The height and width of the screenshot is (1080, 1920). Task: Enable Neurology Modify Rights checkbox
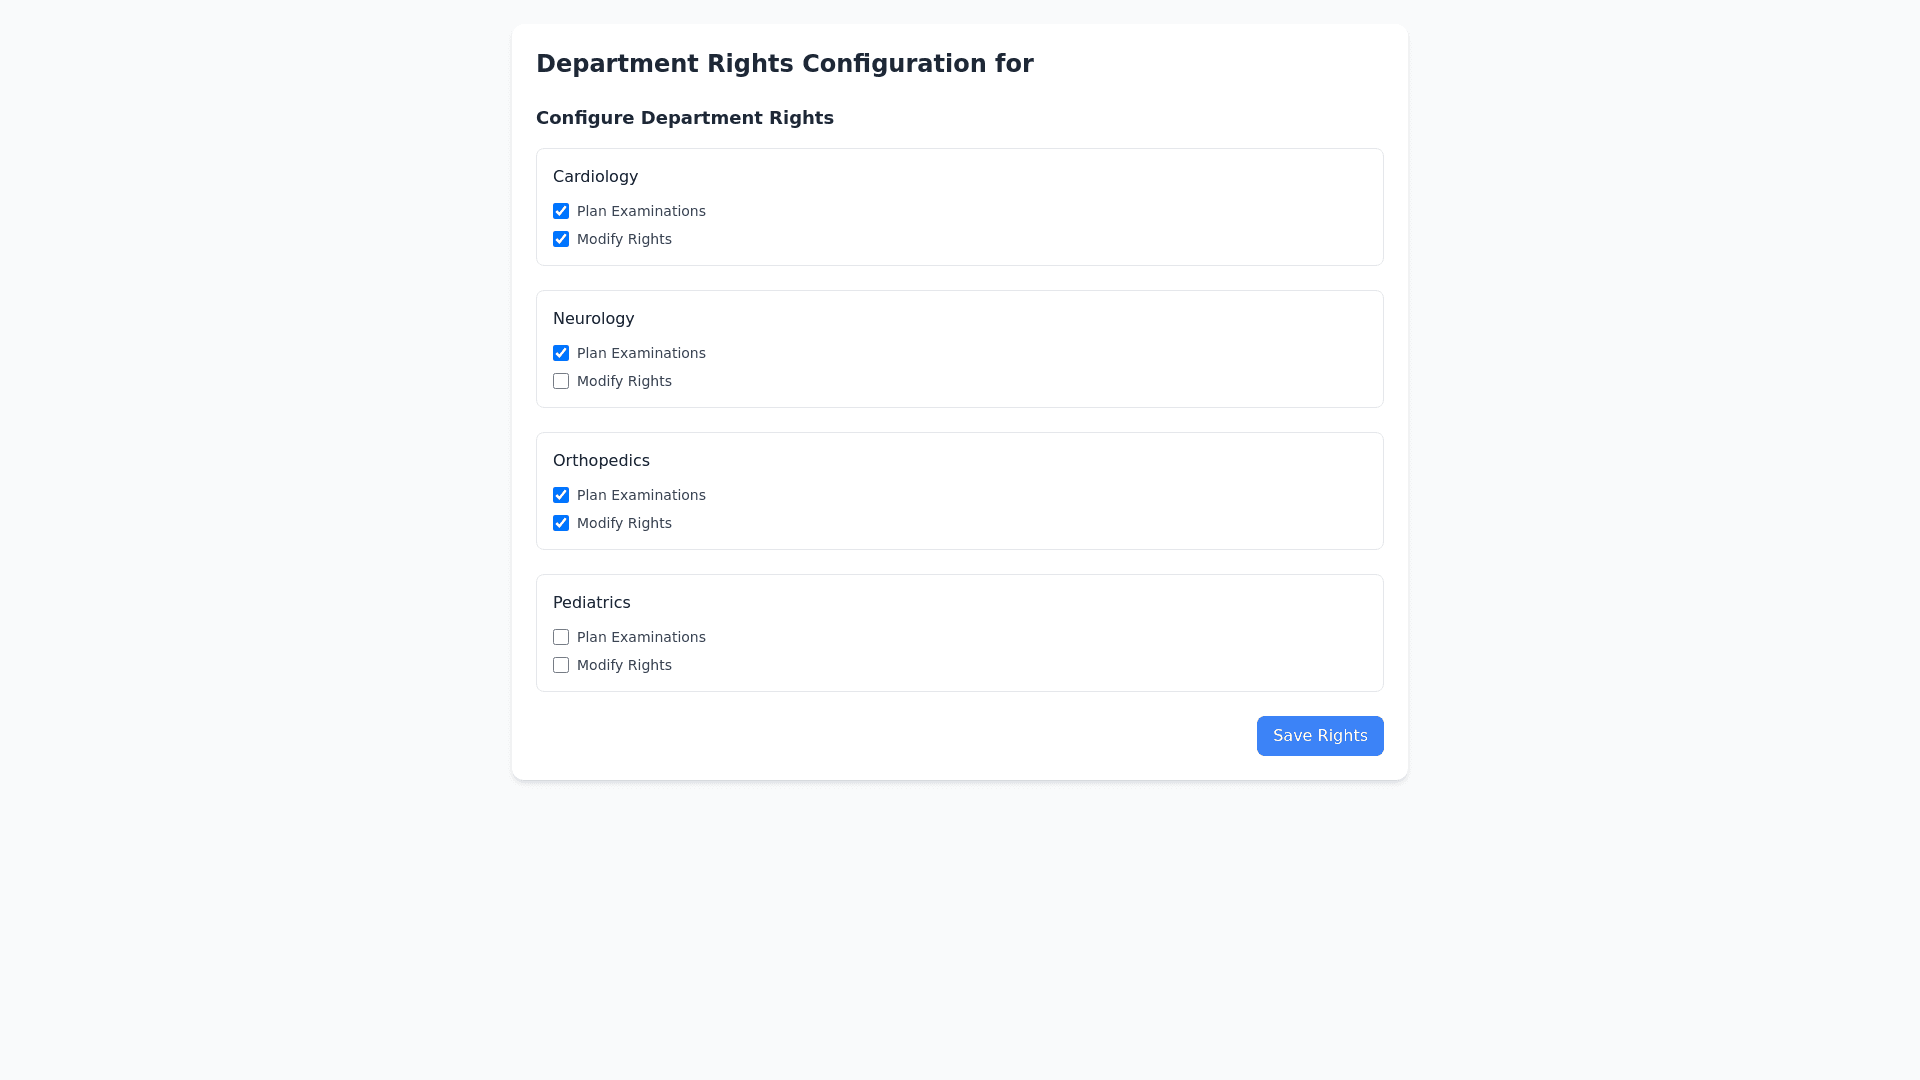click(x=561, y=381)
